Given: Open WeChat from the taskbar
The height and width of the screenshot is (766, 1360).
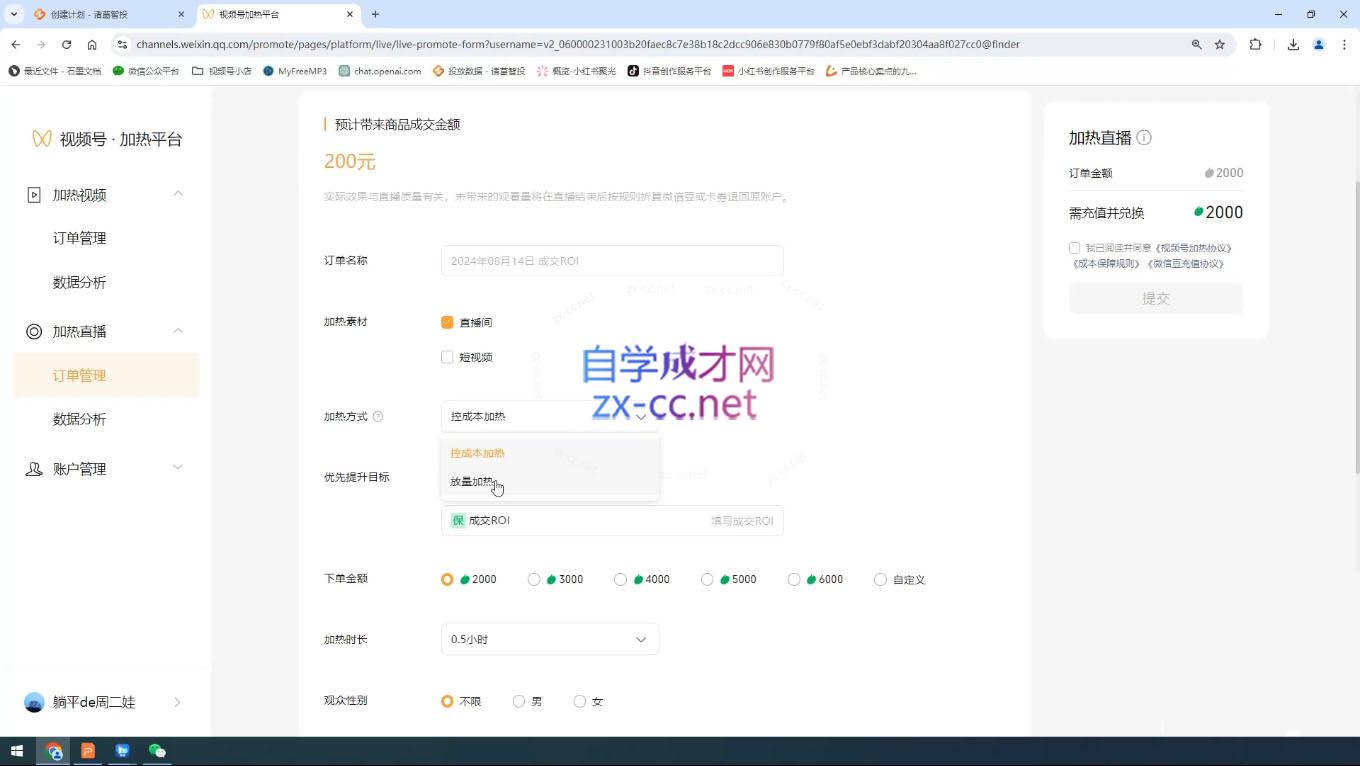Looking at the screenshot, I should click(156, 751).
